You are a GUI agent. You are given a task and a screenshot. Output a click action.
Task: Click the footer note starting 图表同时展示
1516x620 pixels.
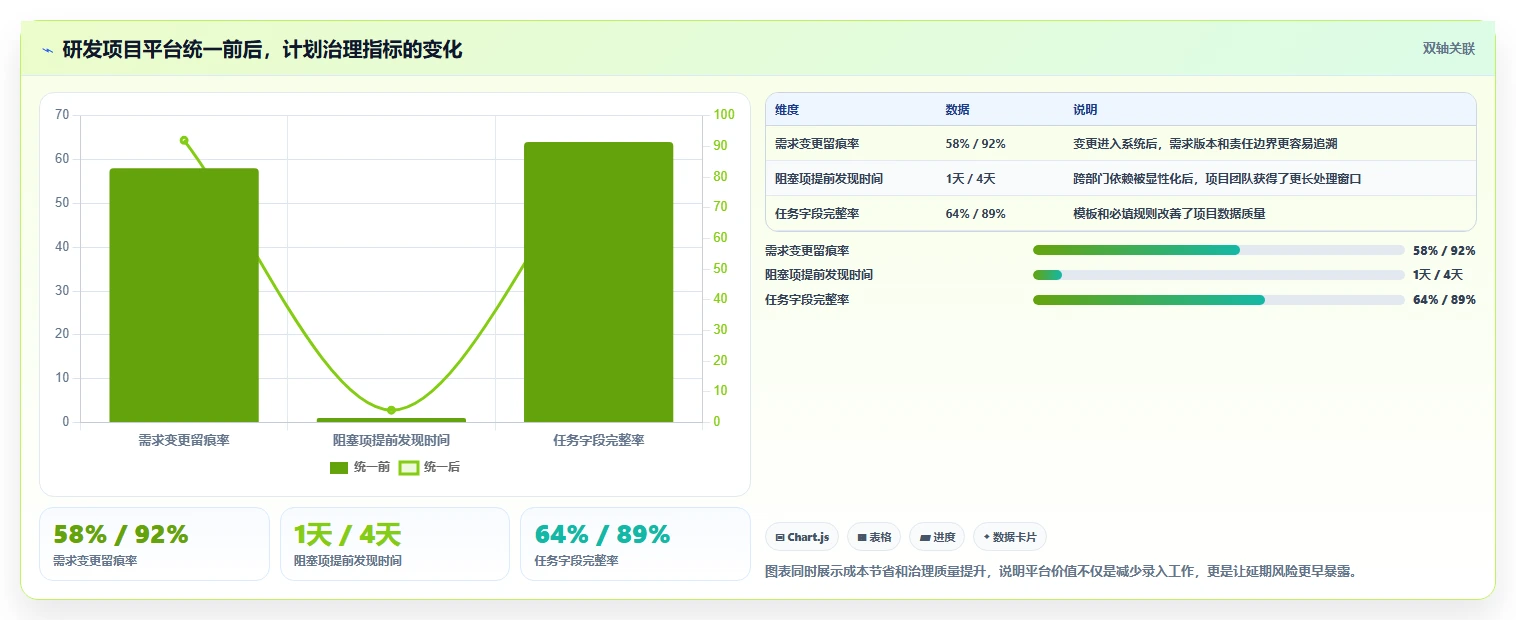[x=1061, y=572]
